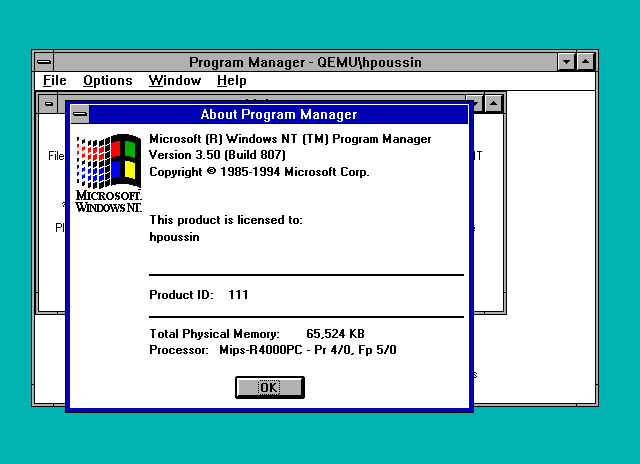The width and height of the screenshot is (640, 464).
Task: Open the inner group window control-menu box
Action: point(49,104)
